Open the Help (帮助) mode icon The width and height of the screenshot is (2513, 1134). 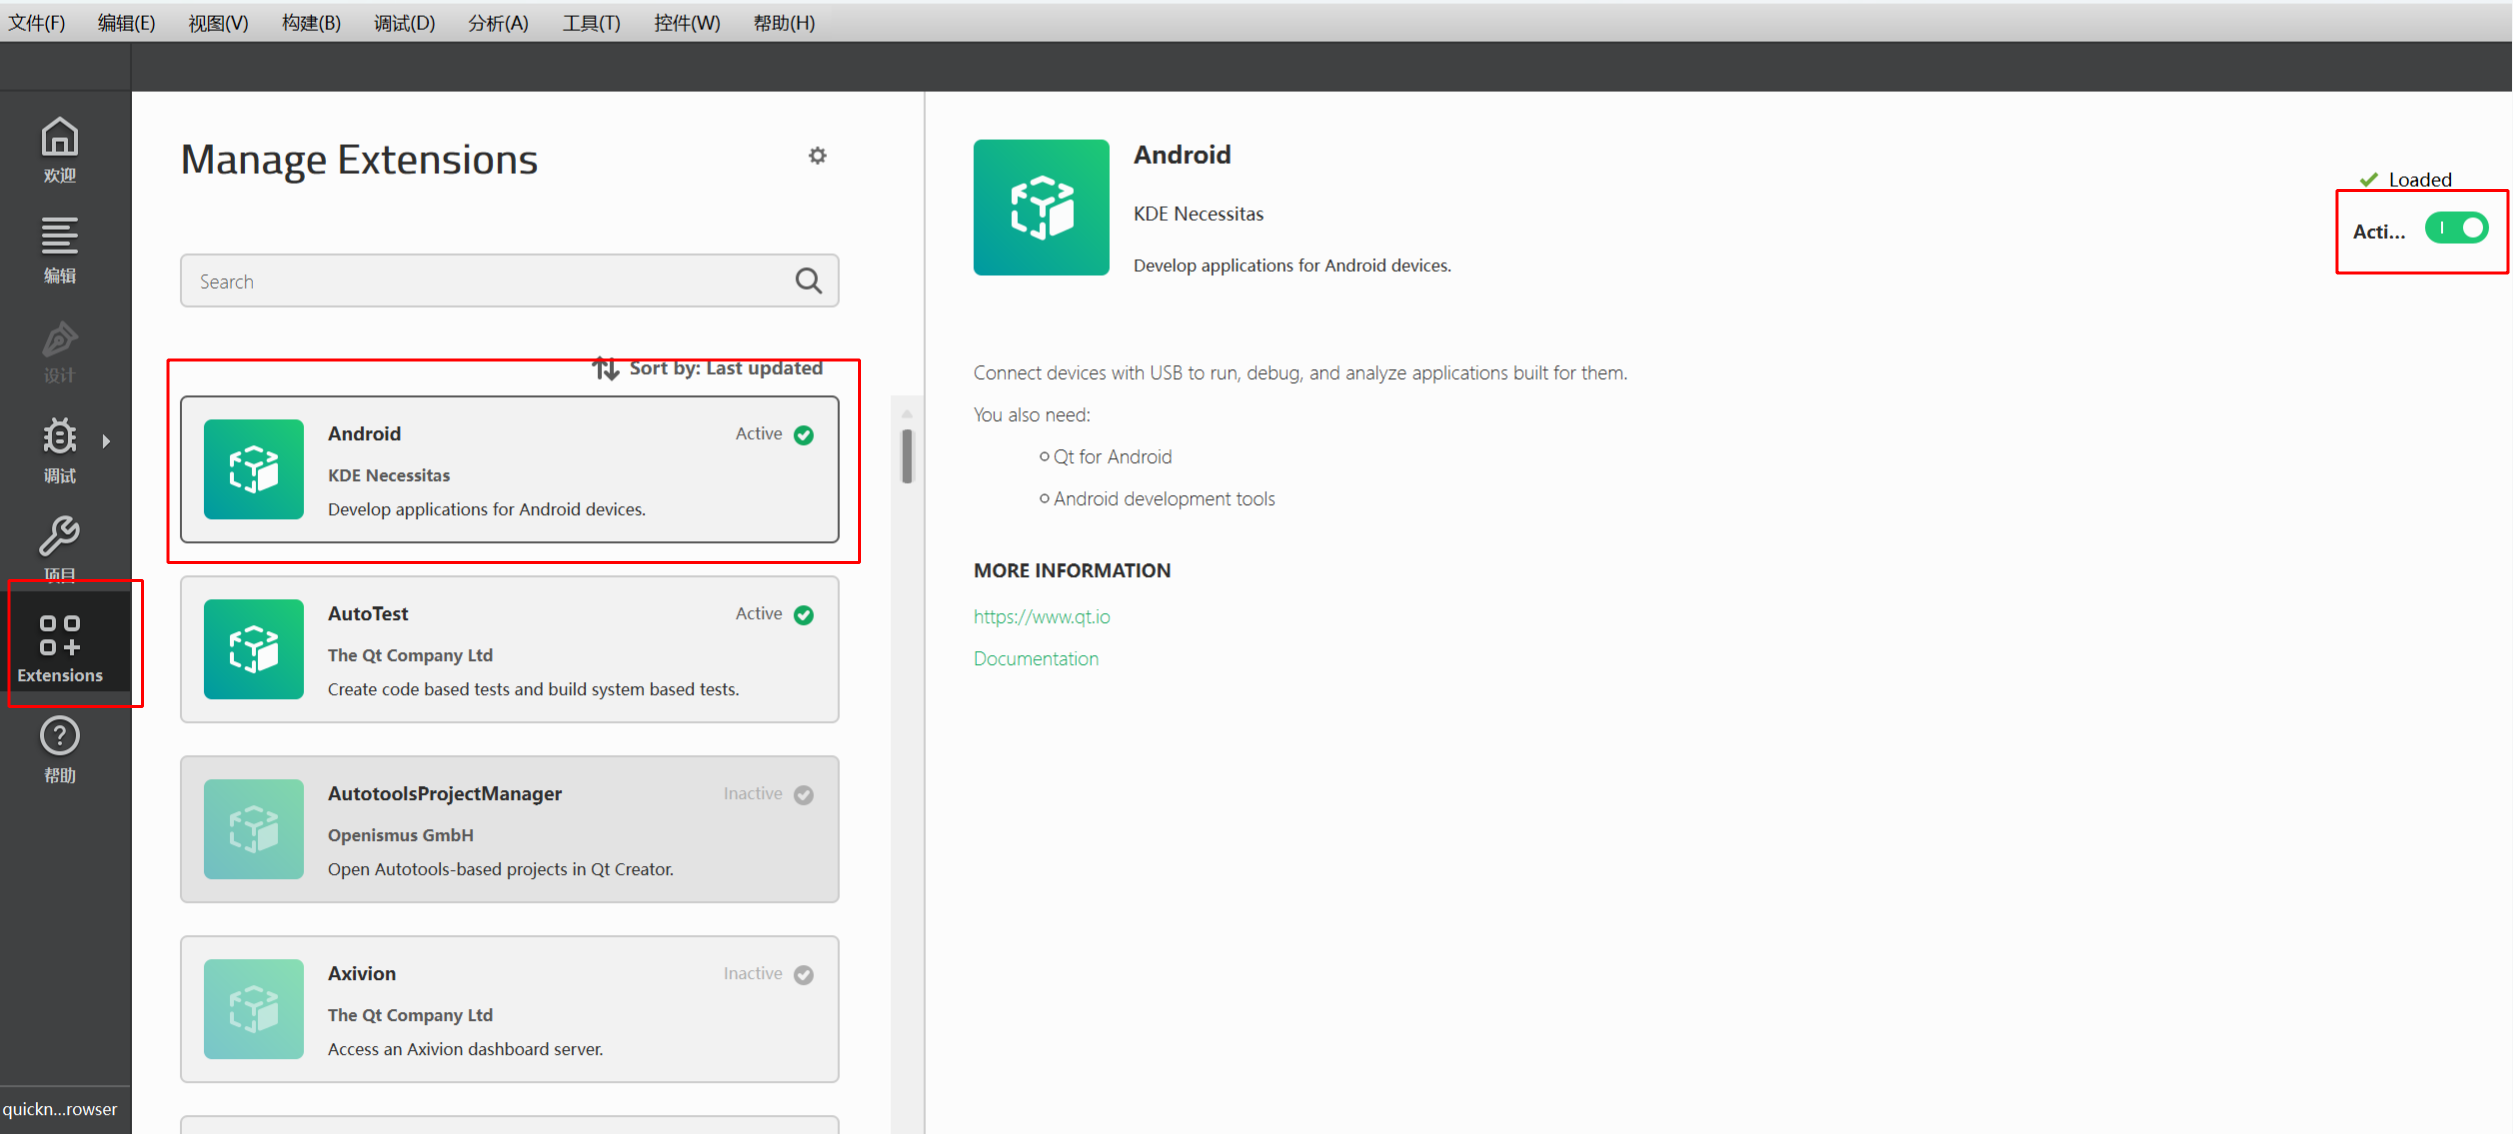pos(59,748)
